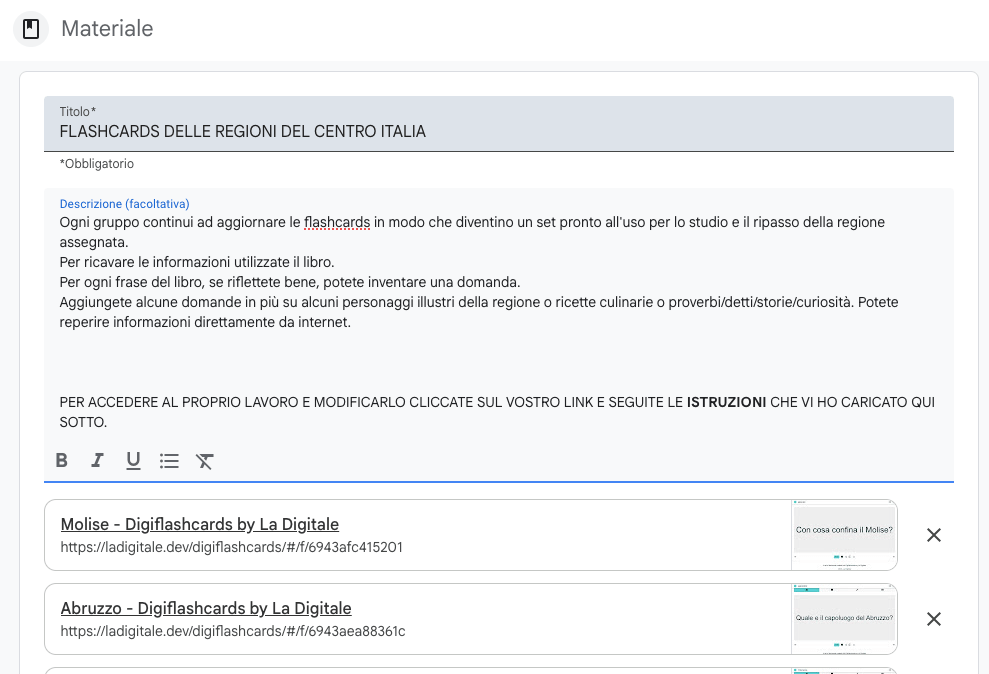
Task: Click the "Descrizione (facoltativa)" field label
Action: tap(124, 204)
